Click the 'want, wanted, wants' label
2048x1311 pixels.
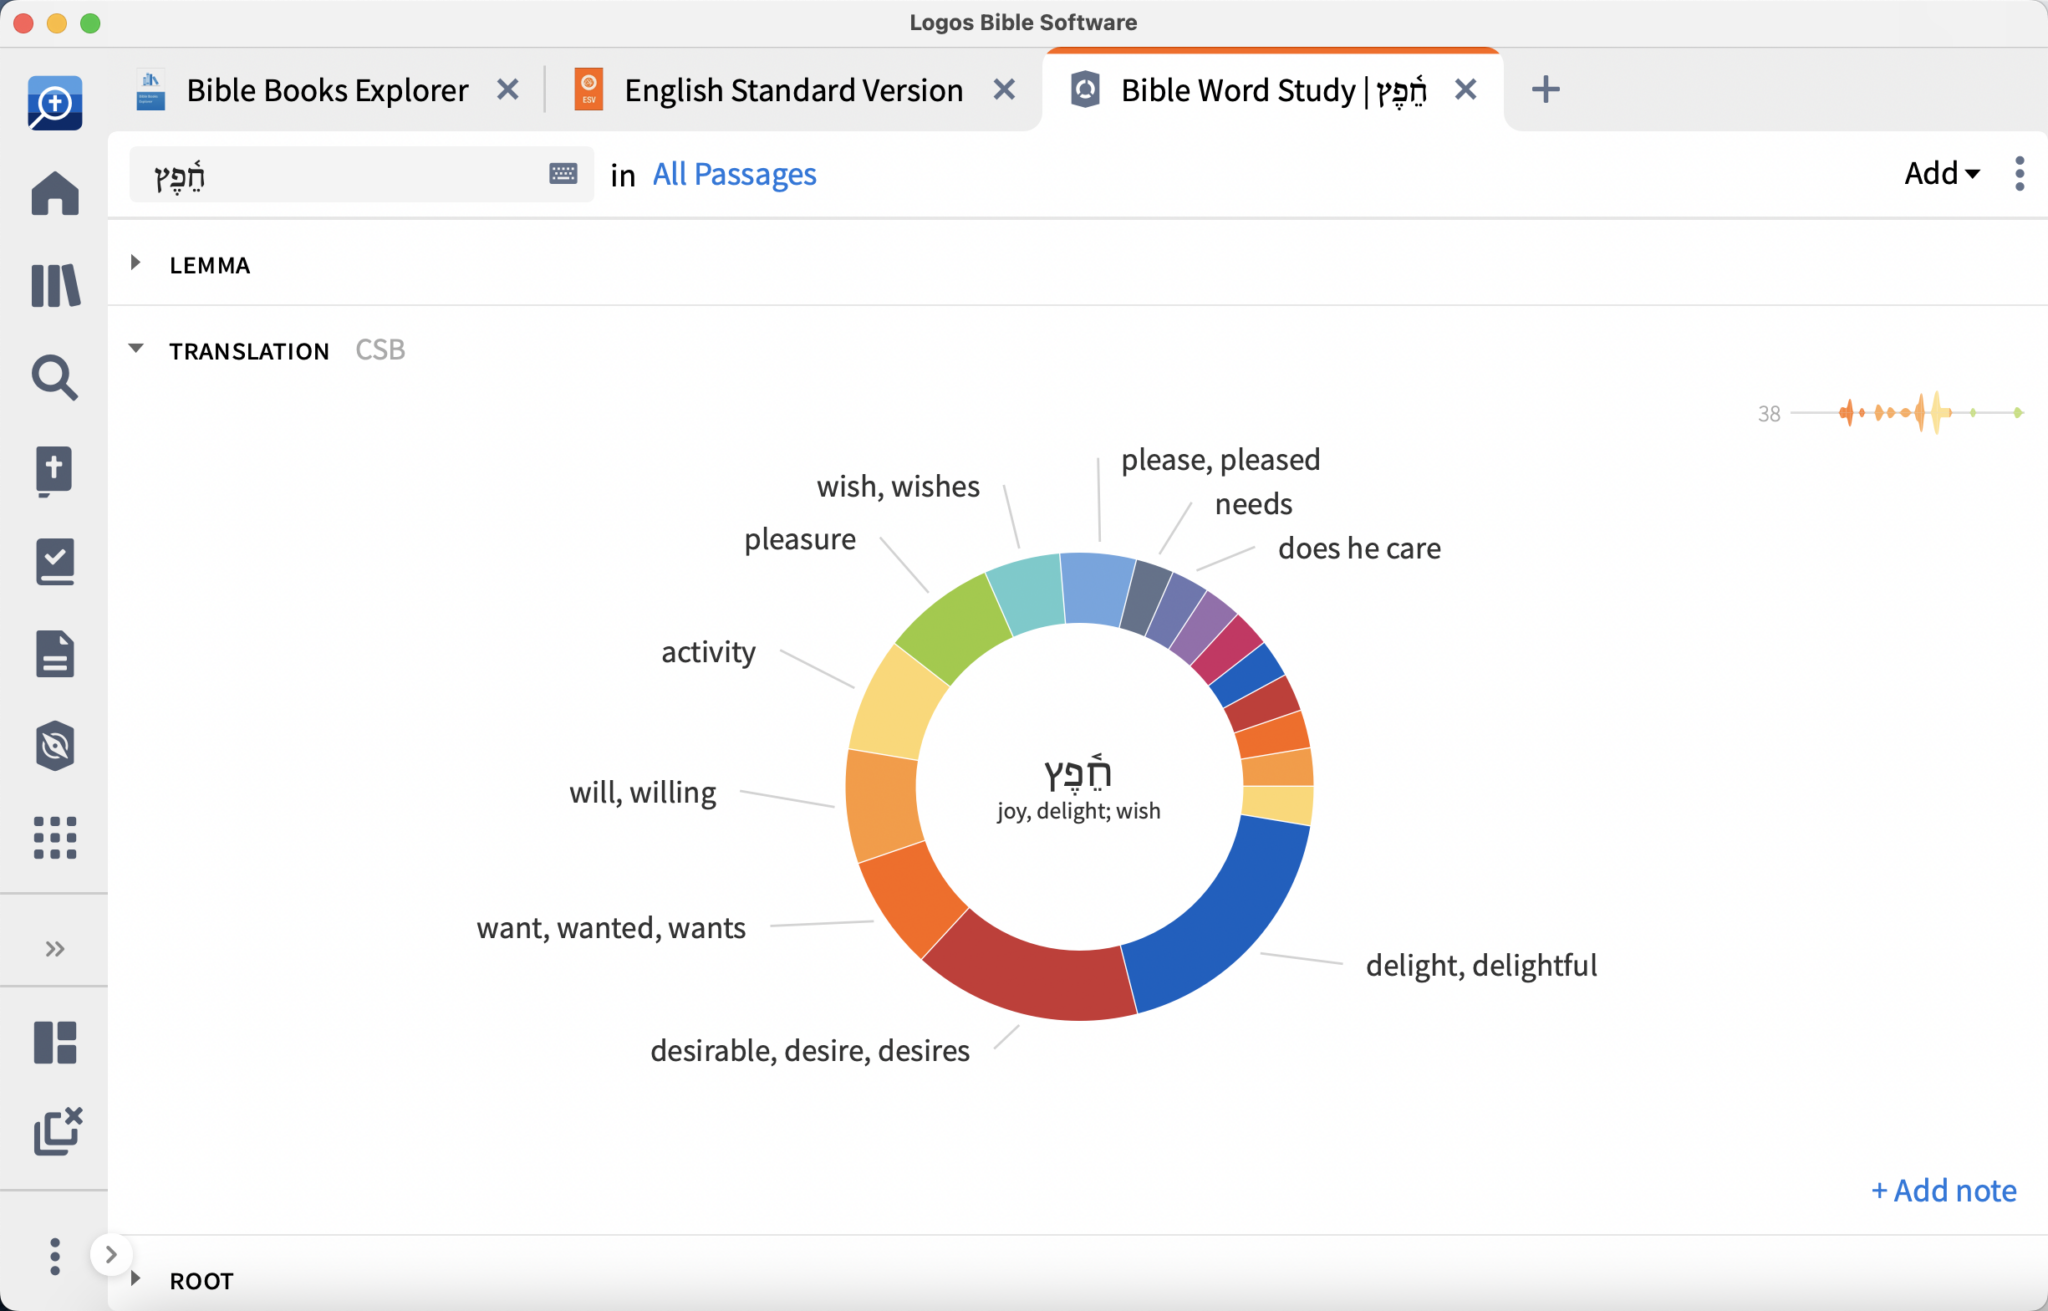click(611, 928)
